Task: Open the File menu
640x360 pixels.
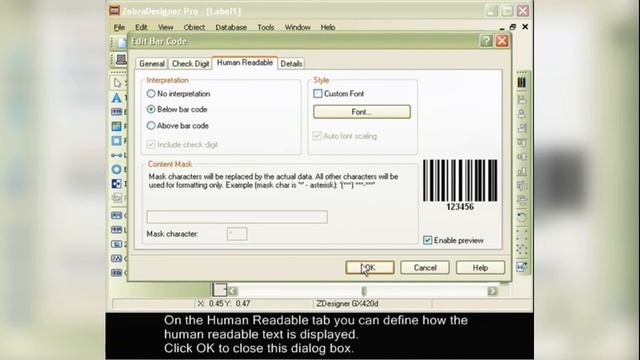Action: pos(119,27)
